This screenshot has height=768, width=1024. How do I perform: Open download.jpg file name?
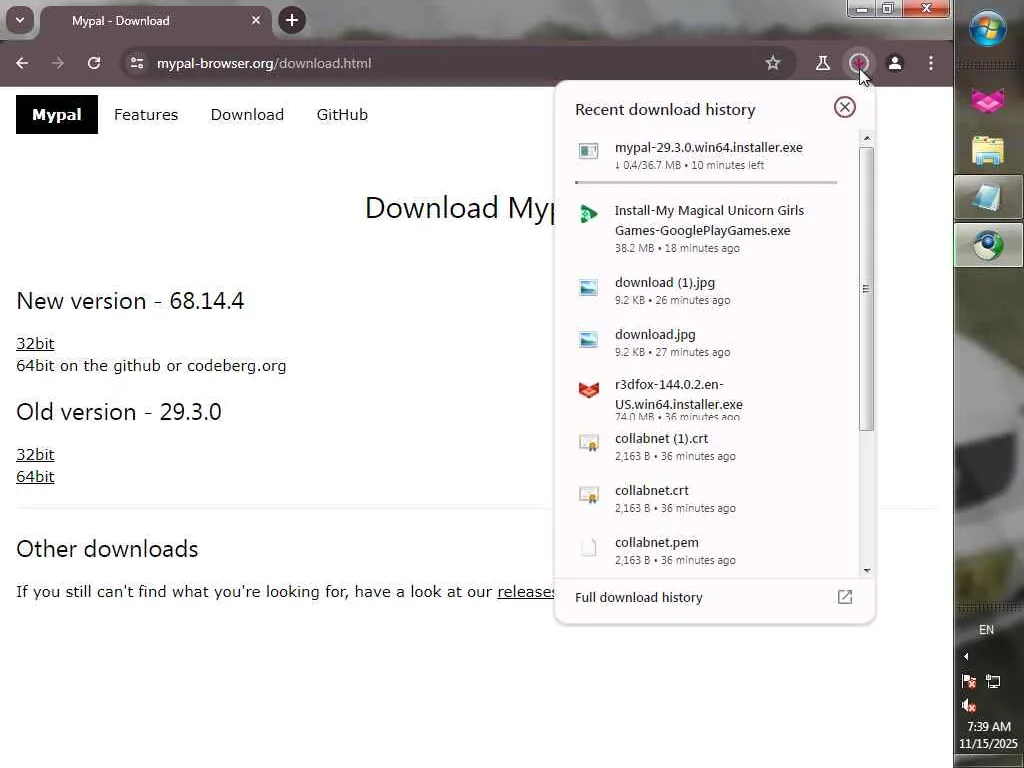[655, 334]
